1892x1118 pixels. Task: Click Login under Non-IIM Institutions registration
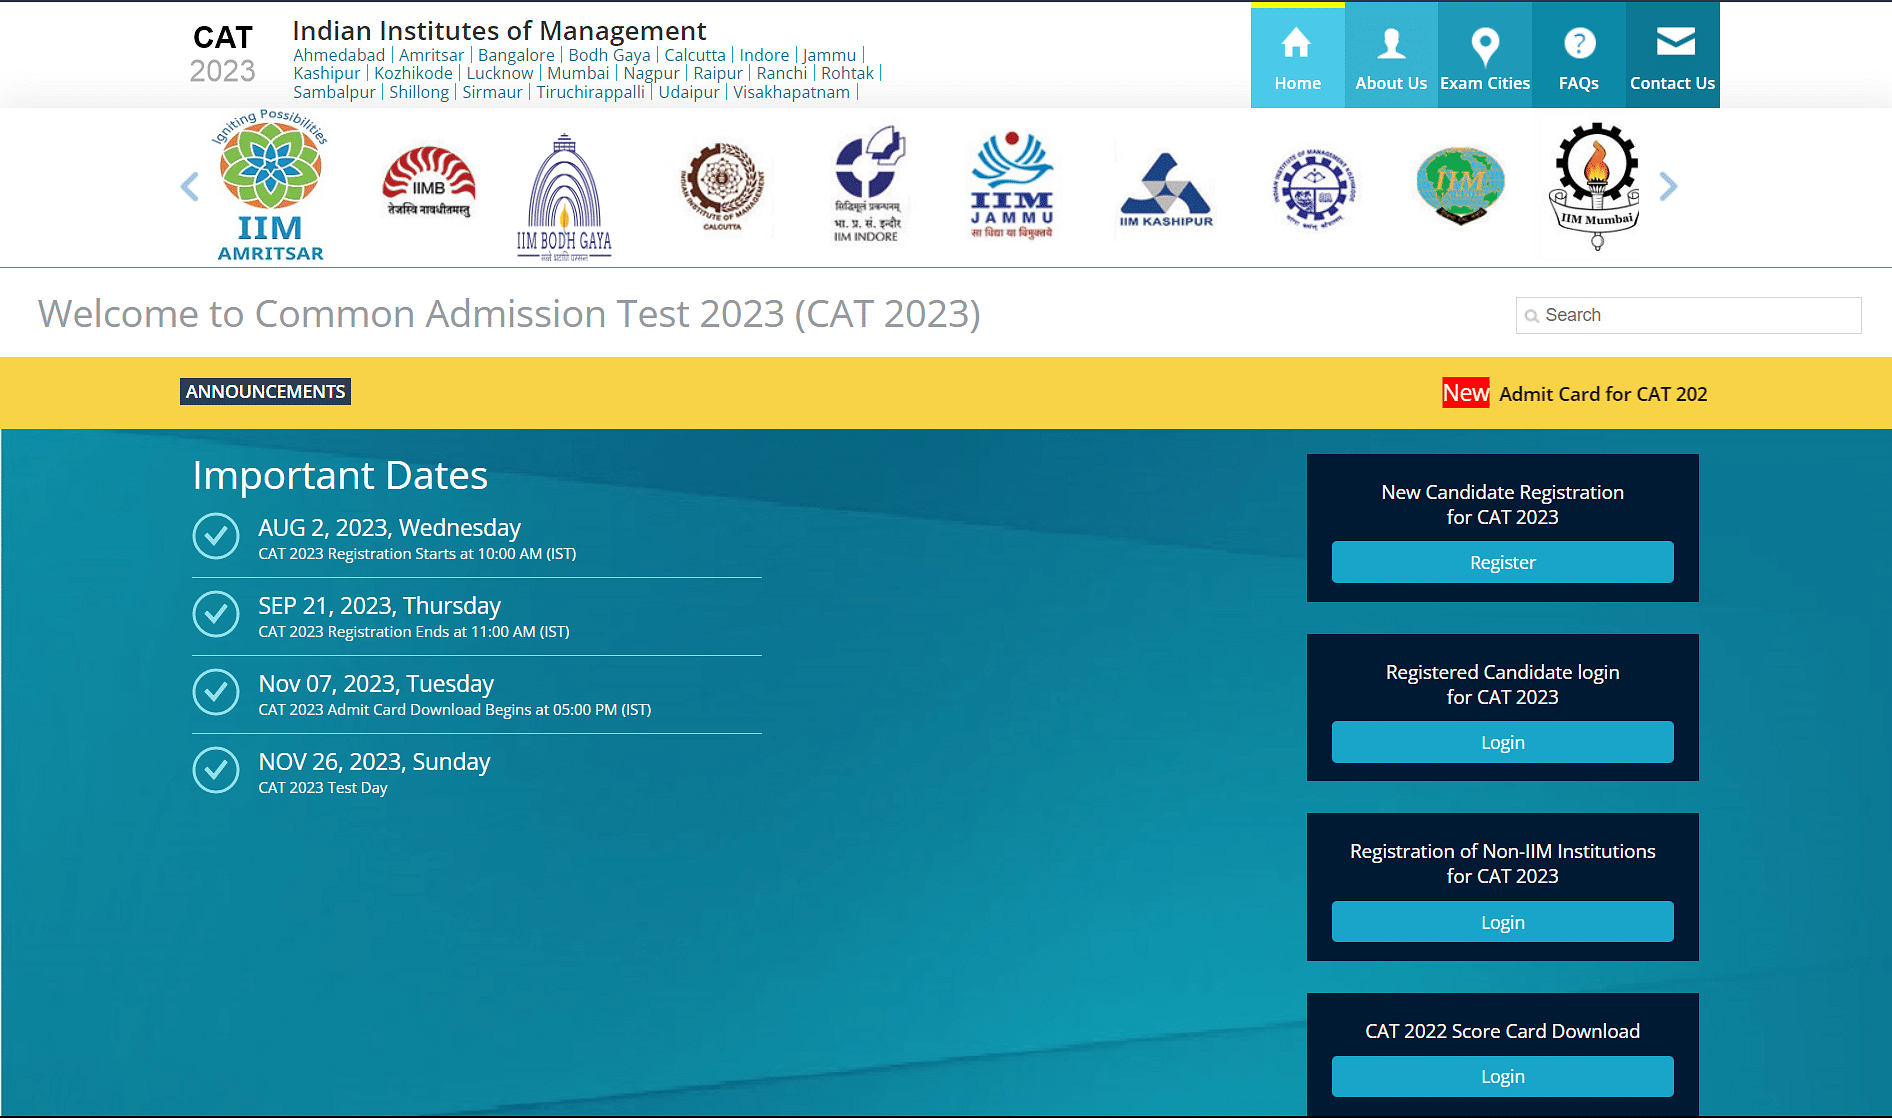(x=1502, y=922)
